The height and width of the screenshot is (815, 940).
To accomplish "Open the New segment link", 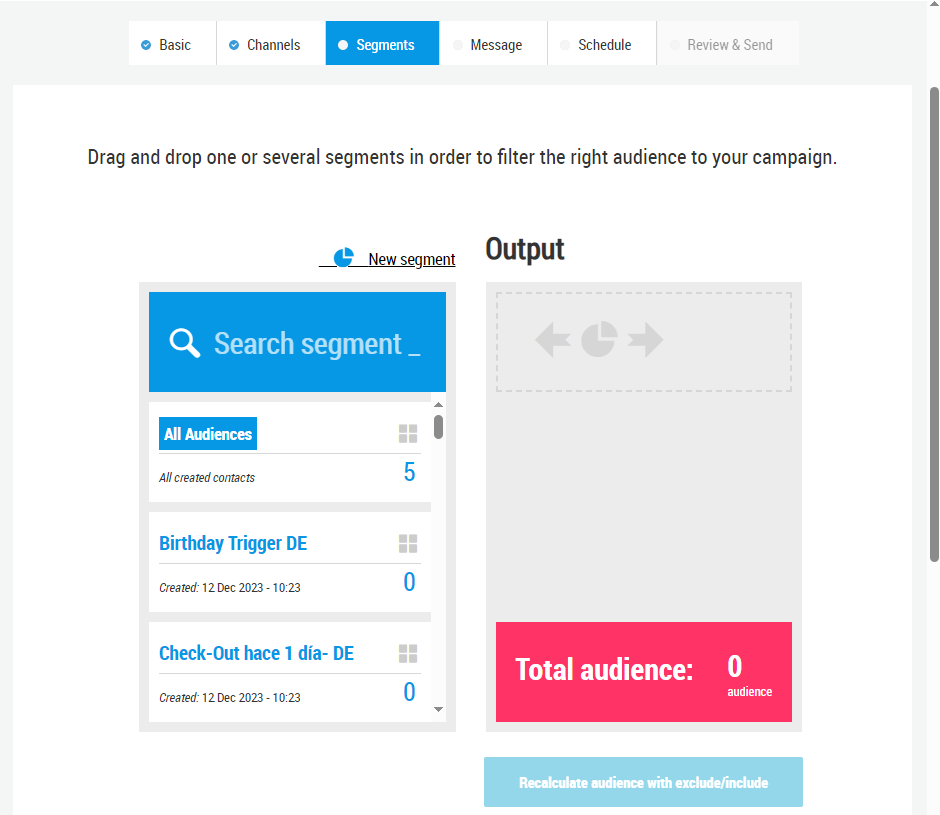I will 411,259.
